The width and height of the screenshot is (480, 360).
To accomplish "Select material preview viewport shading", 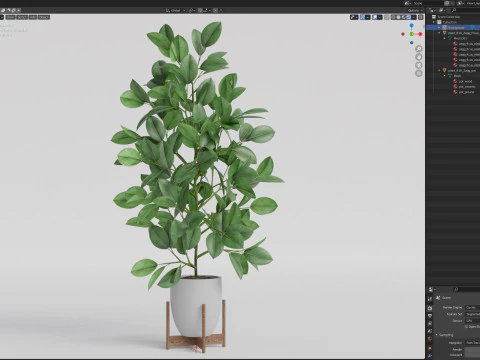I will click(403, 17).
